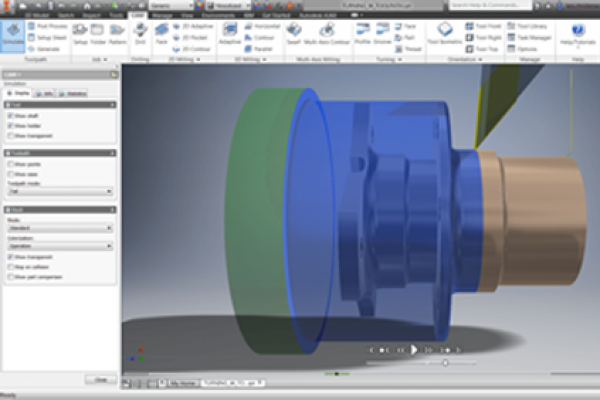The image size is (600, 400).
Task: Click the simulation speed slider handle
Action: pyautogui.click(x=445, y=362)
